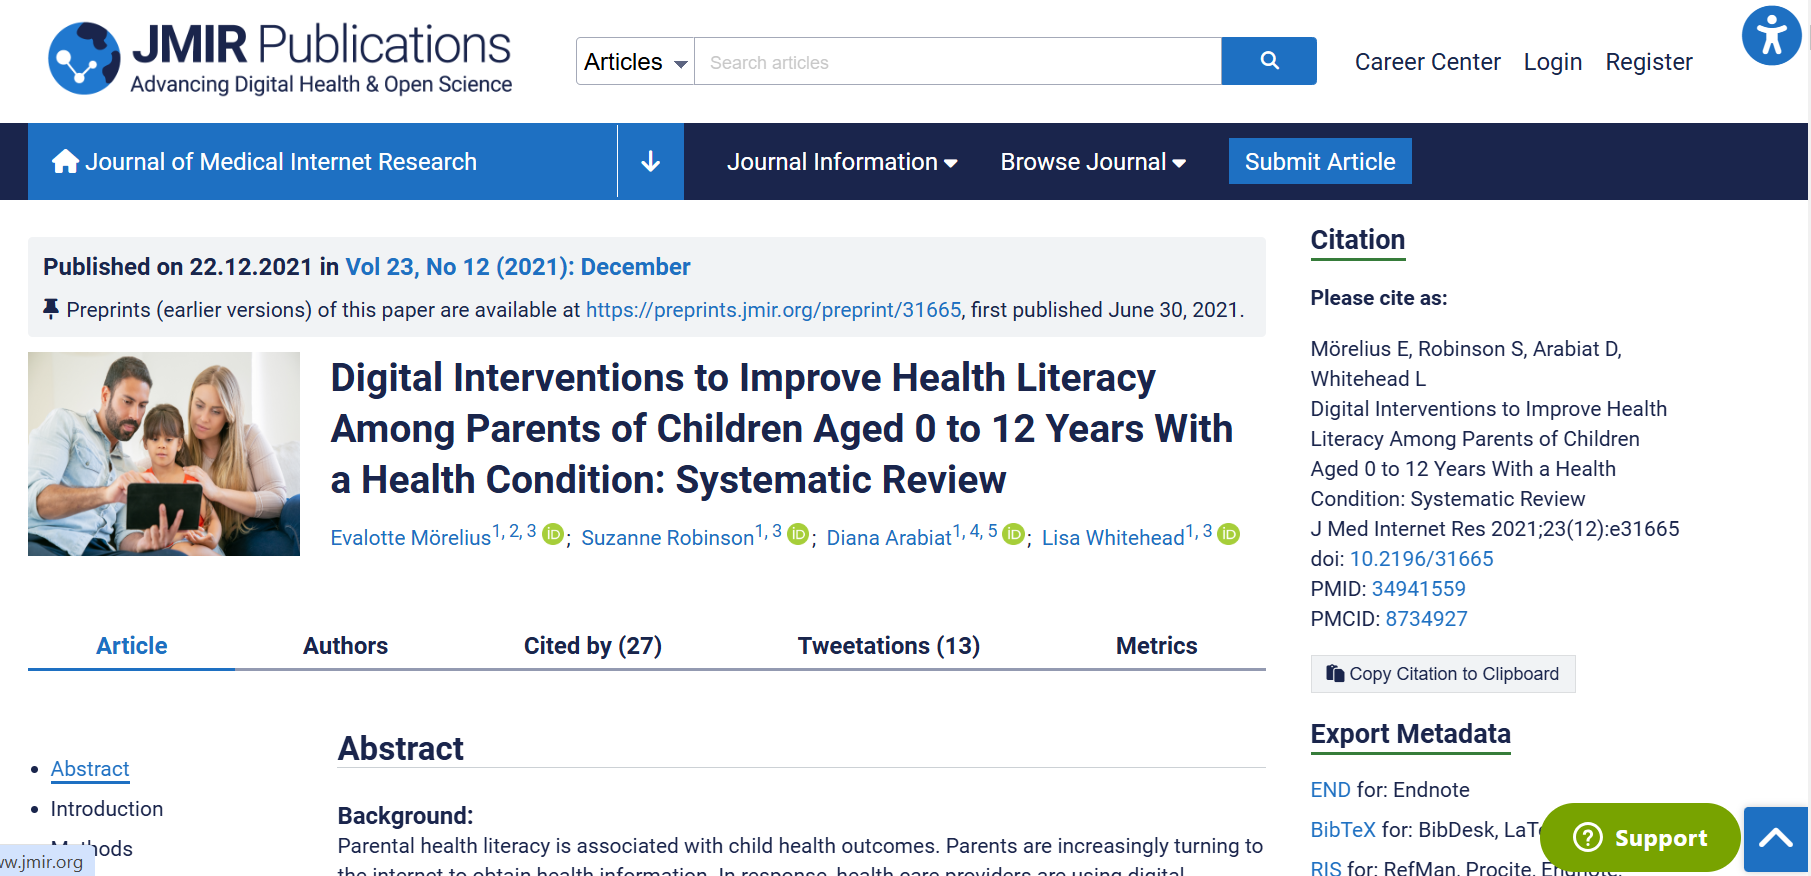Screen dimensions: 1811x876
Task: Open the green Support chat button
Action: (x=1639, y=837)
